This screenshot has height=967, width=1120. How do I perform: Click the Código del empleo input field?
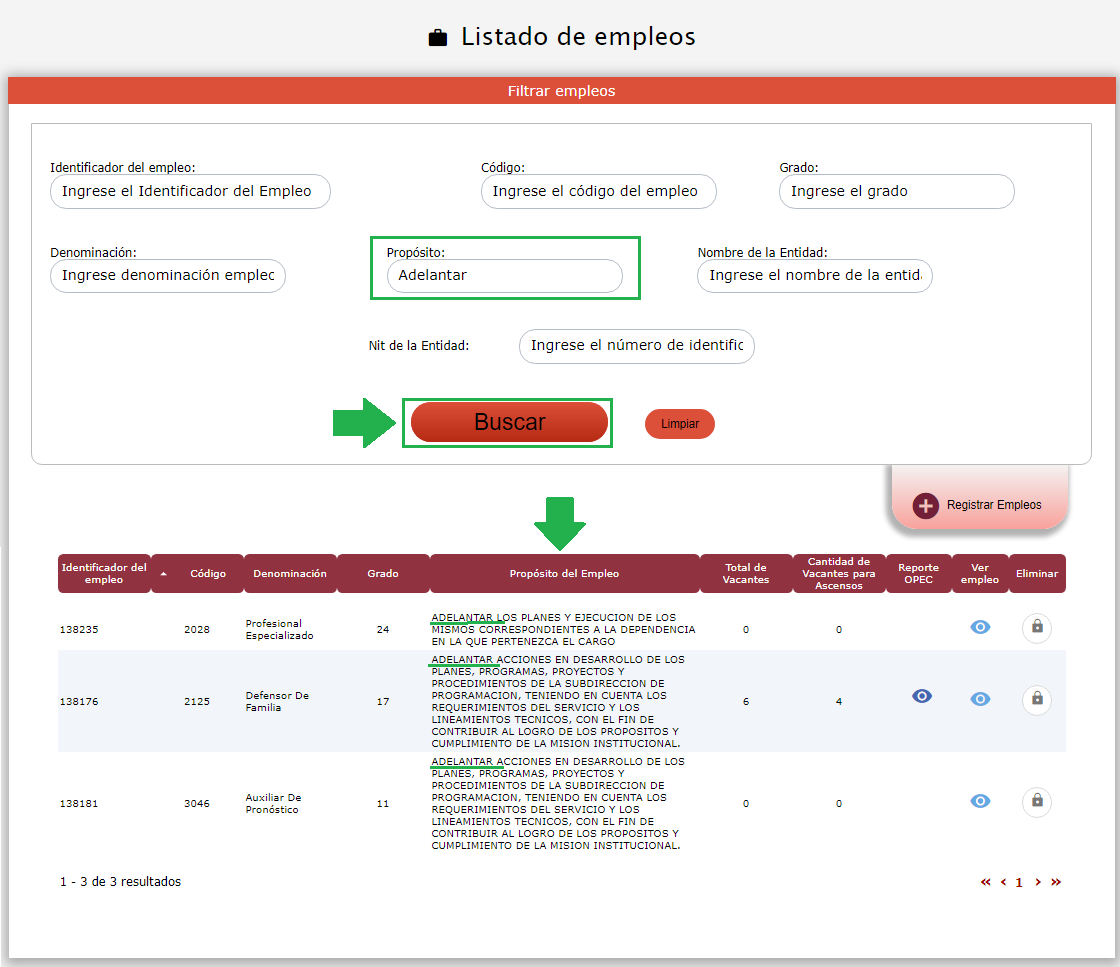point(598,192)
